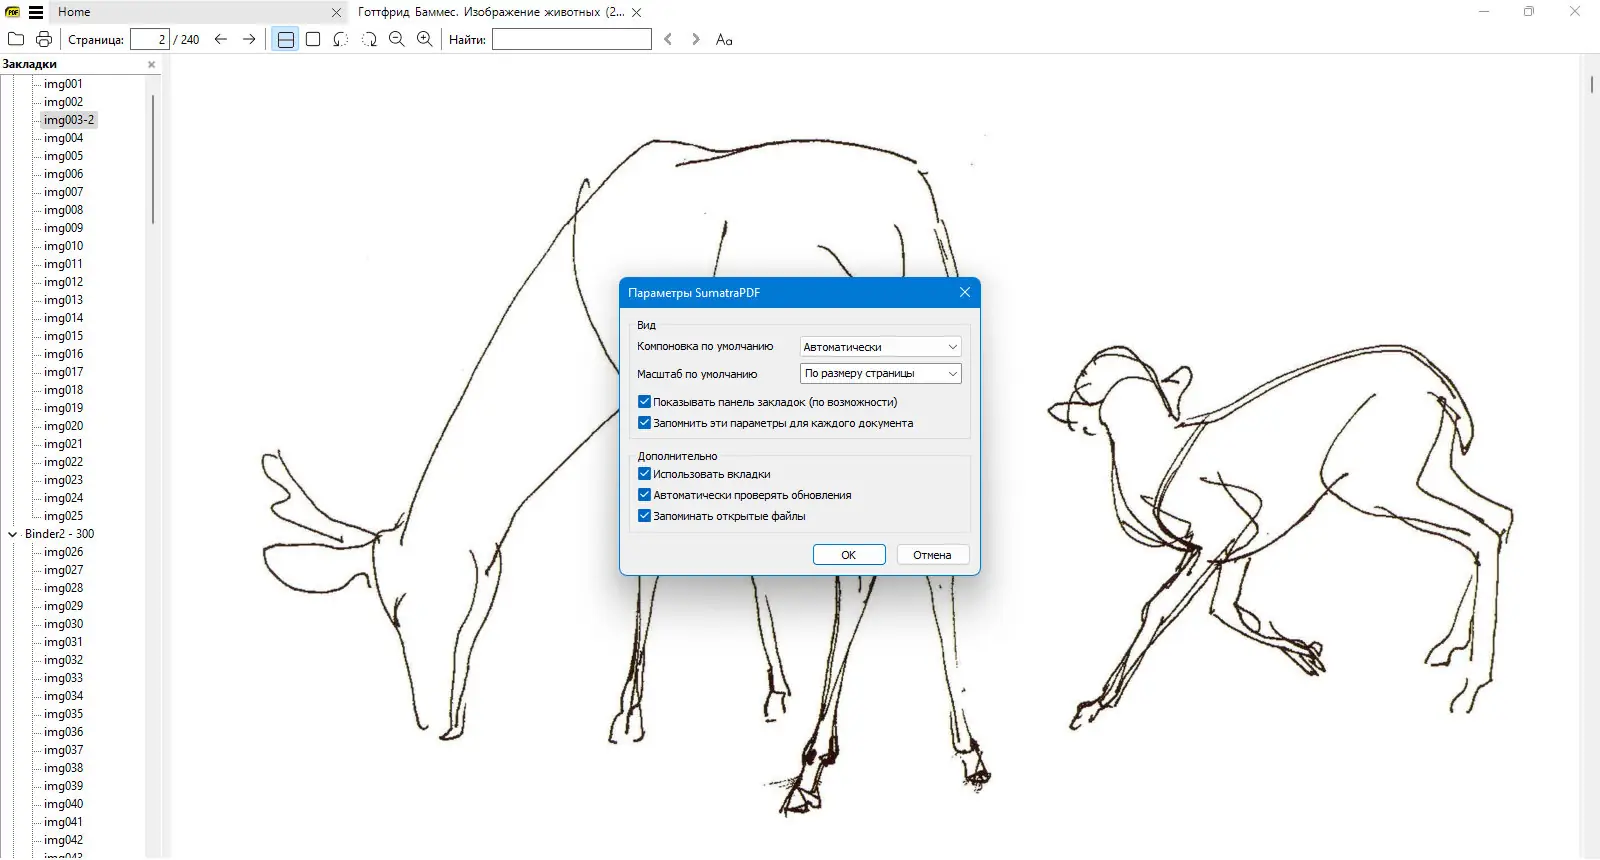Disable 'Автоматически проверять обновления' checkbox
The height and width of the screenshot is (860, 1600).
(x=645, y=495)
